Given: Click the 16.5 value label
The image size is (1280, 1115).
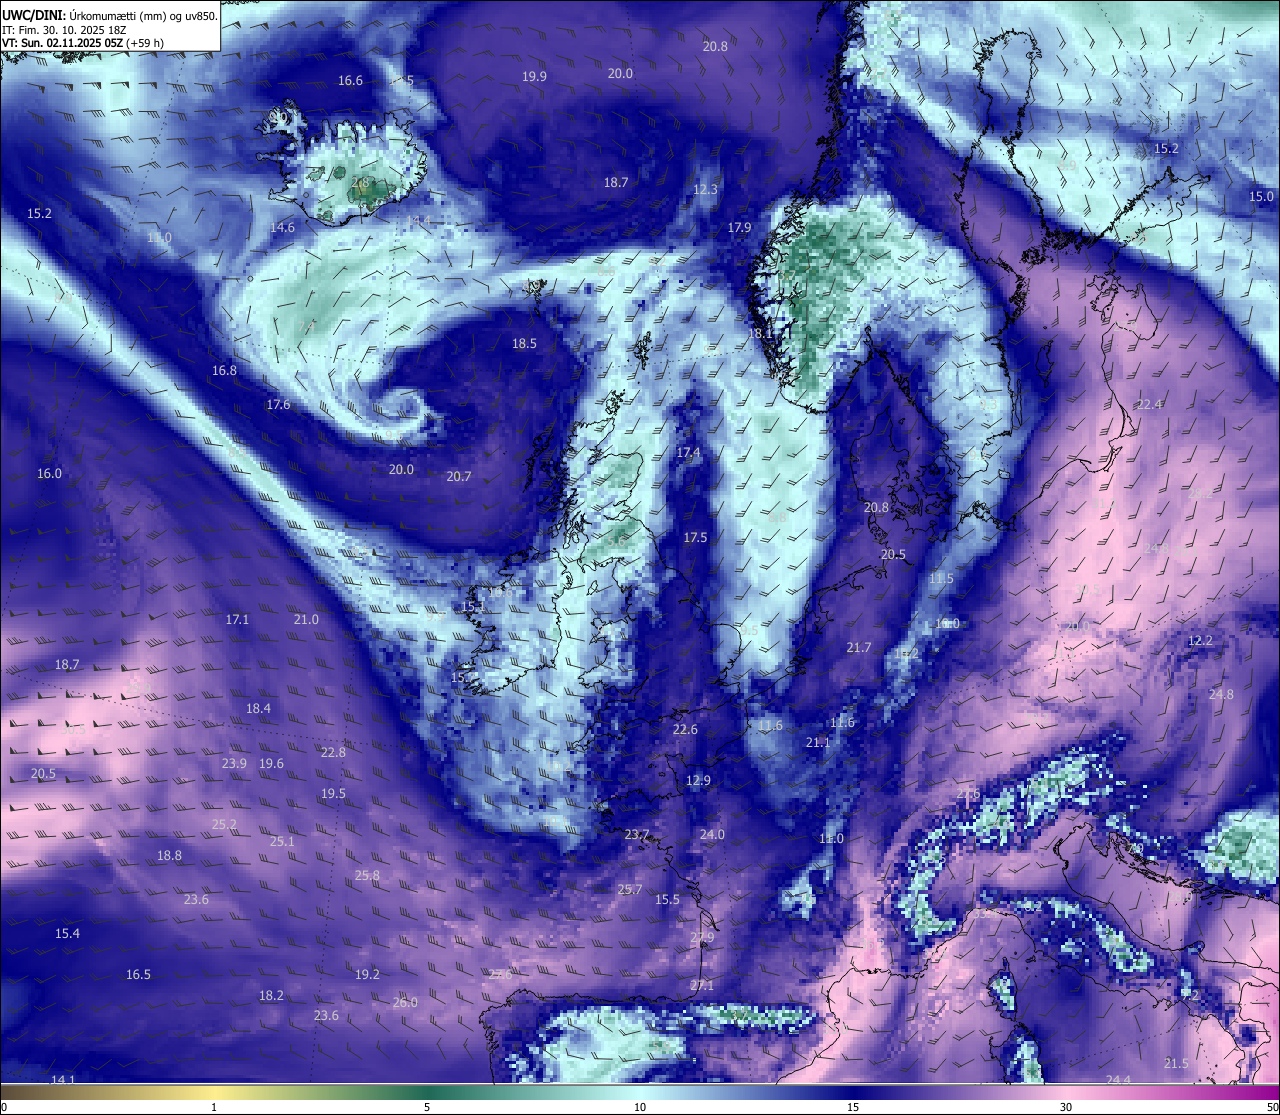Looking at the screenshot, I should (138, 975).
